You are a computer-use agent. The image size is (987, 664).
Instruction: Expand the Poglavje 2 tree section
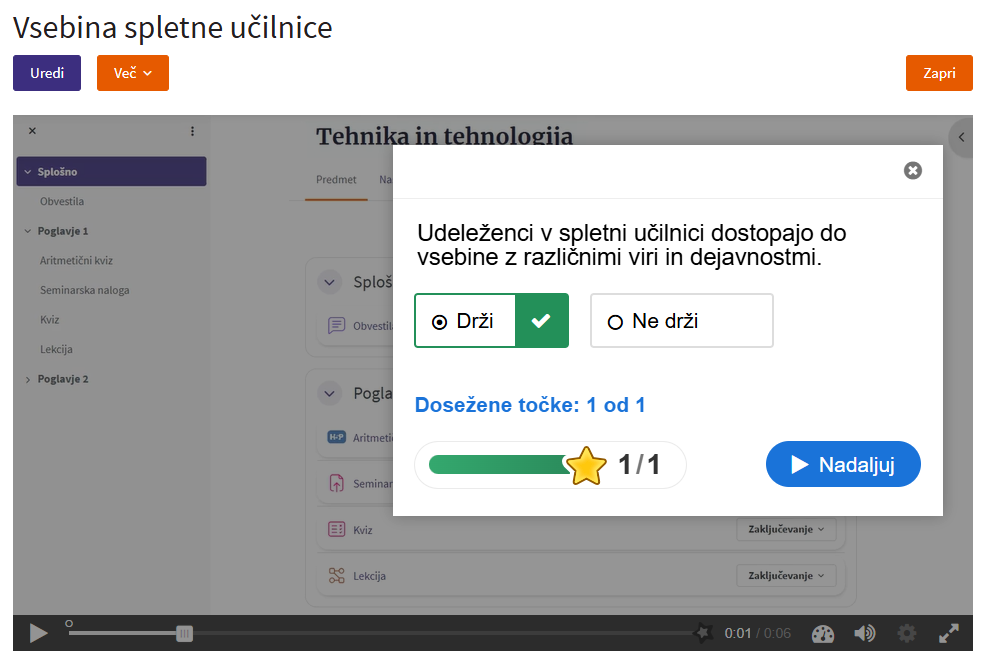point(27,379)
